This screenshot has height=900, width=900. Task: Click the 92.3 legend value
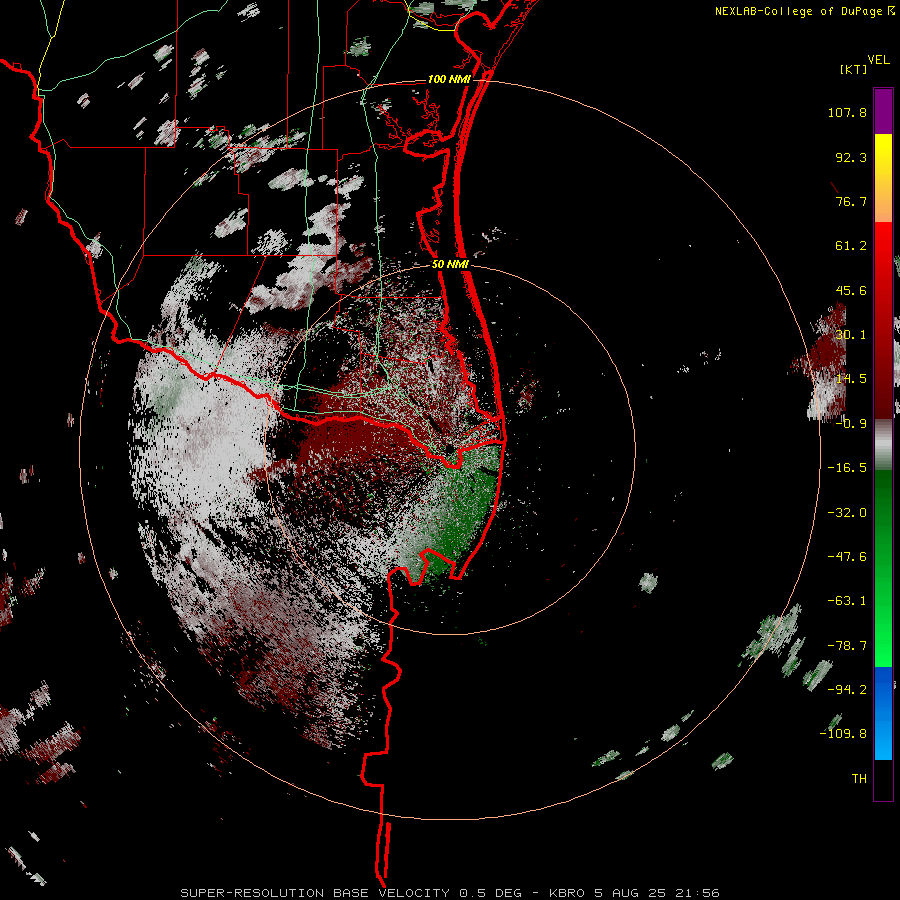[x=851, y=157]
